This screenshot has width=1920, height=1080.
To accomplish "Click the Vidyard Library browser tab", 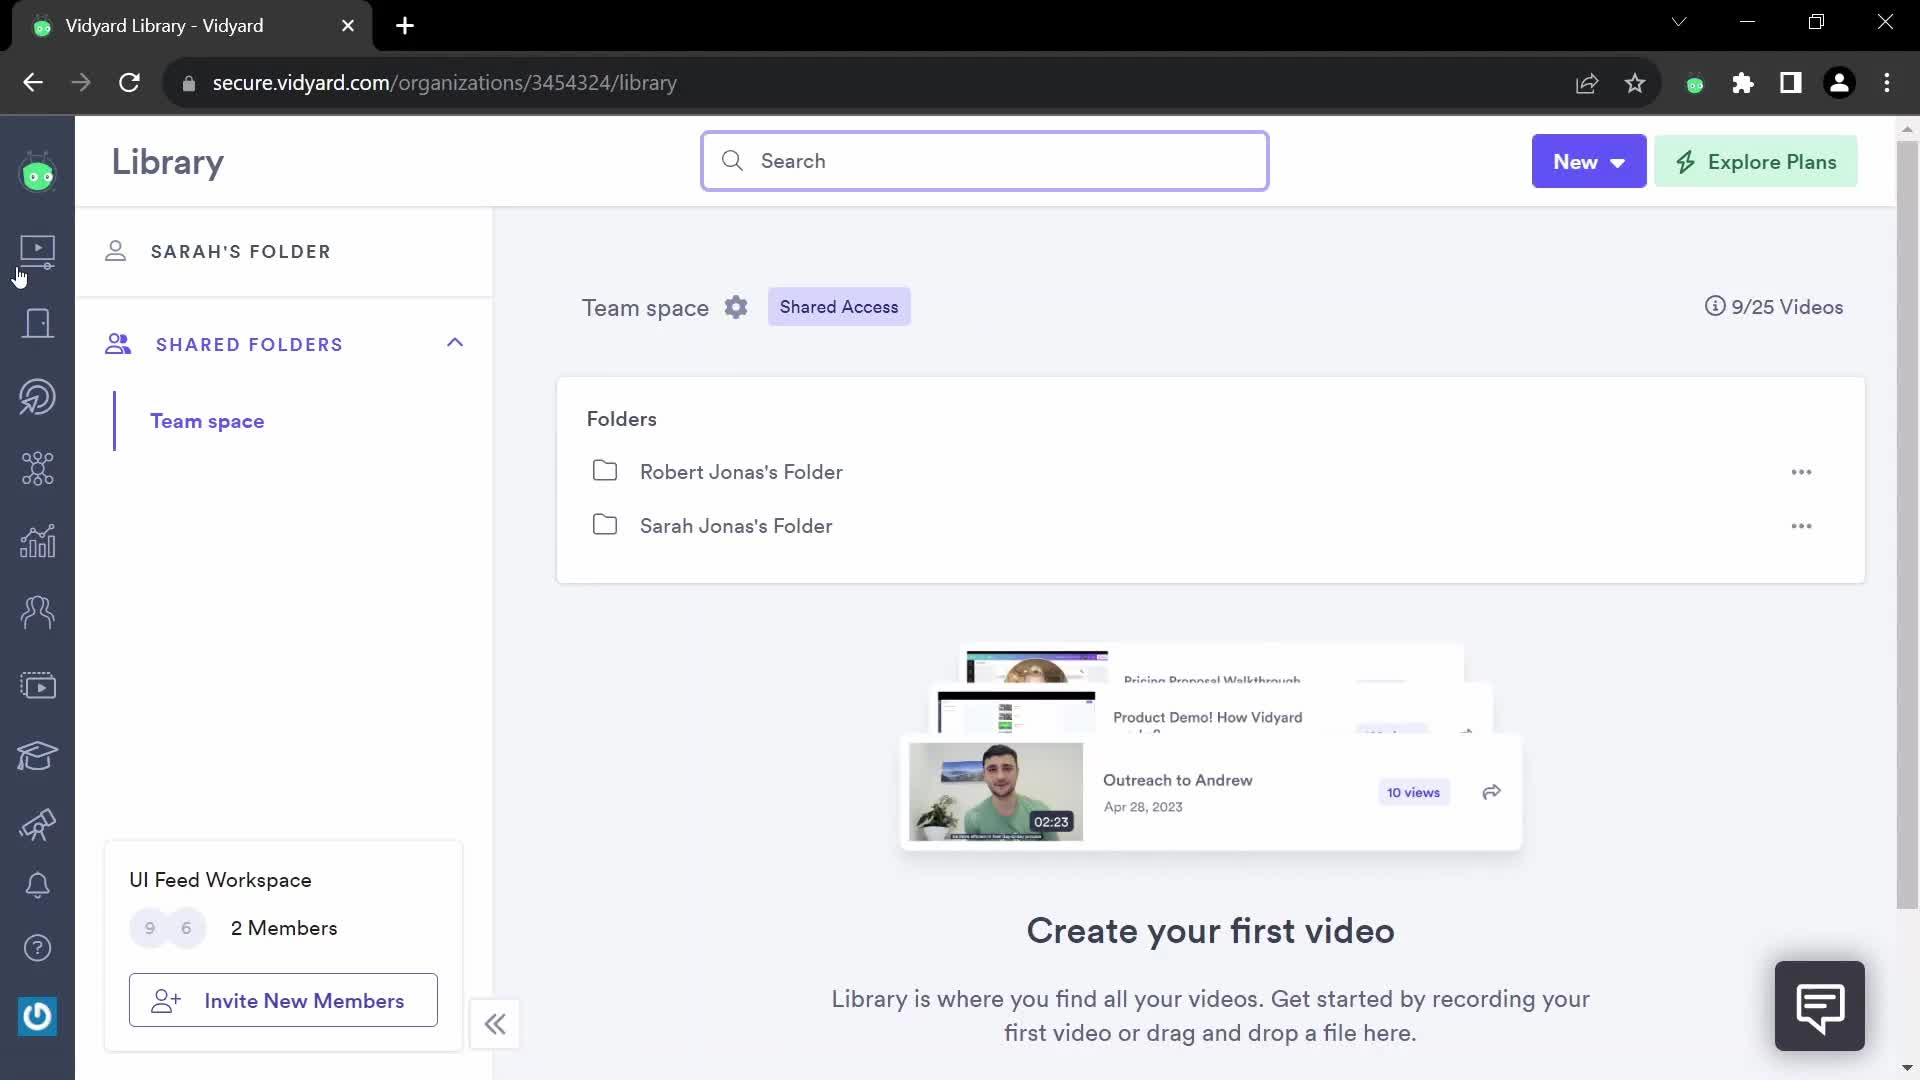I will 192,26.
